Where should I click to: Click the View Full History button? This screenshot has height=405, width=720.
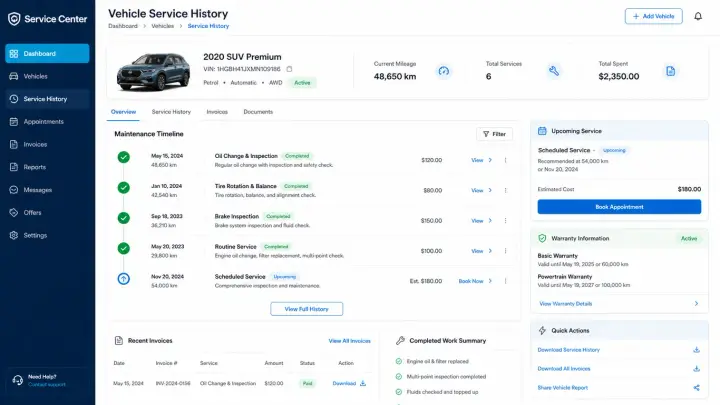click(306, 309)
